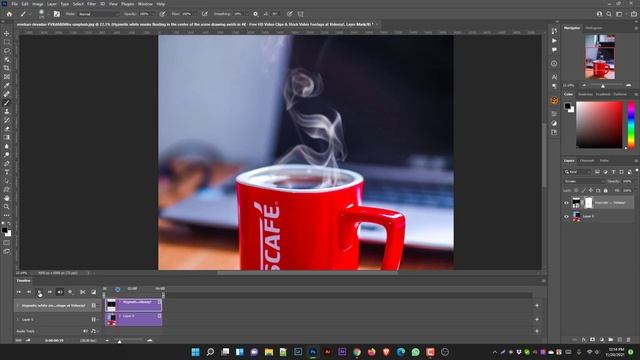Open the Character panel icon
Viewport: 640px width, 360px height.
pos(554,77)
